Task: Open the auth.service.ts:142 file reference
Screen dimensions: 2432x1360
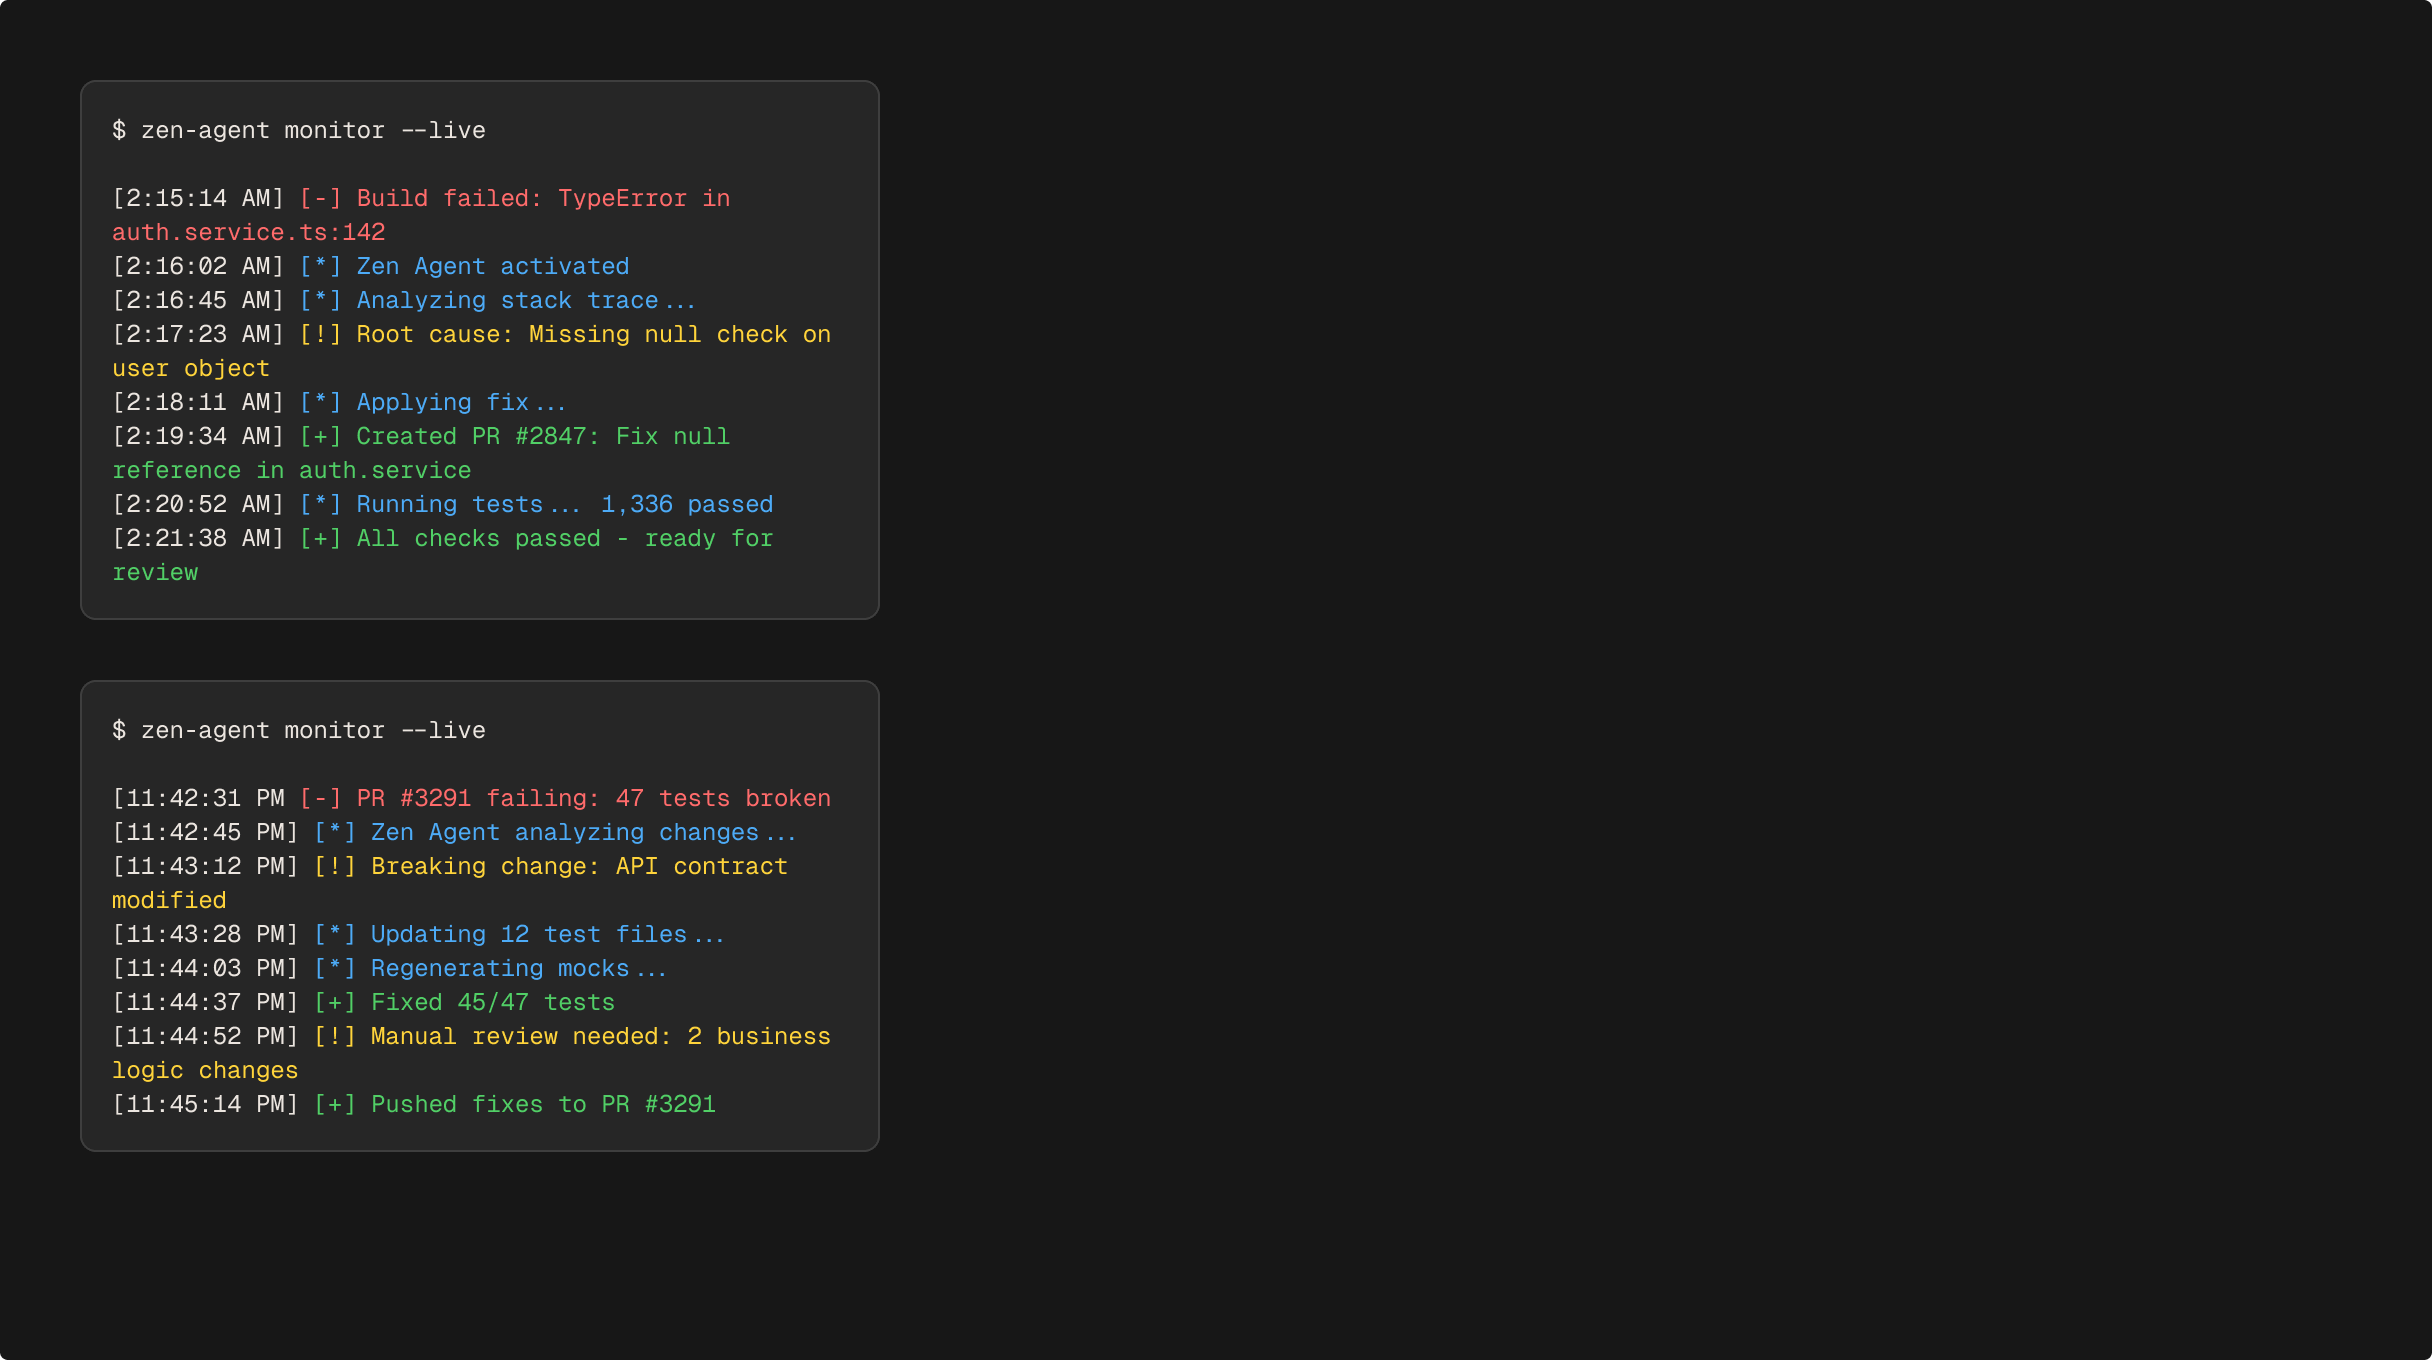Action: pos(248,232)
